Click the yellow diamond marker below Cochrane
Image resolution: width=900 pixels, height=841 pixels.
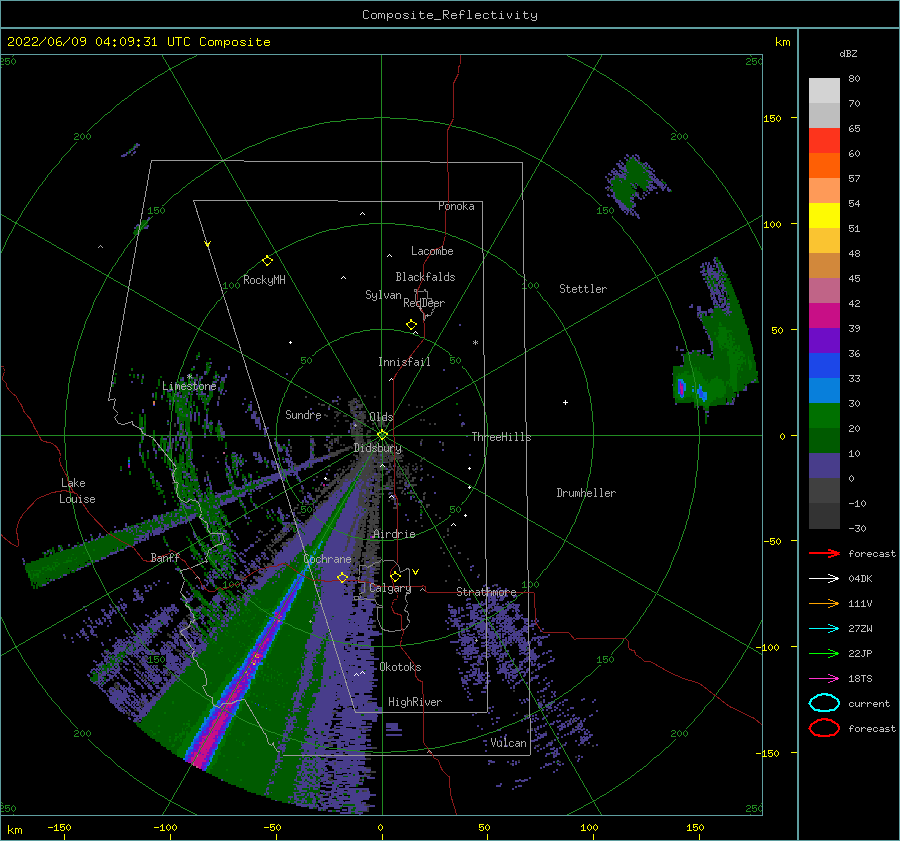click(x=342, y=577)
